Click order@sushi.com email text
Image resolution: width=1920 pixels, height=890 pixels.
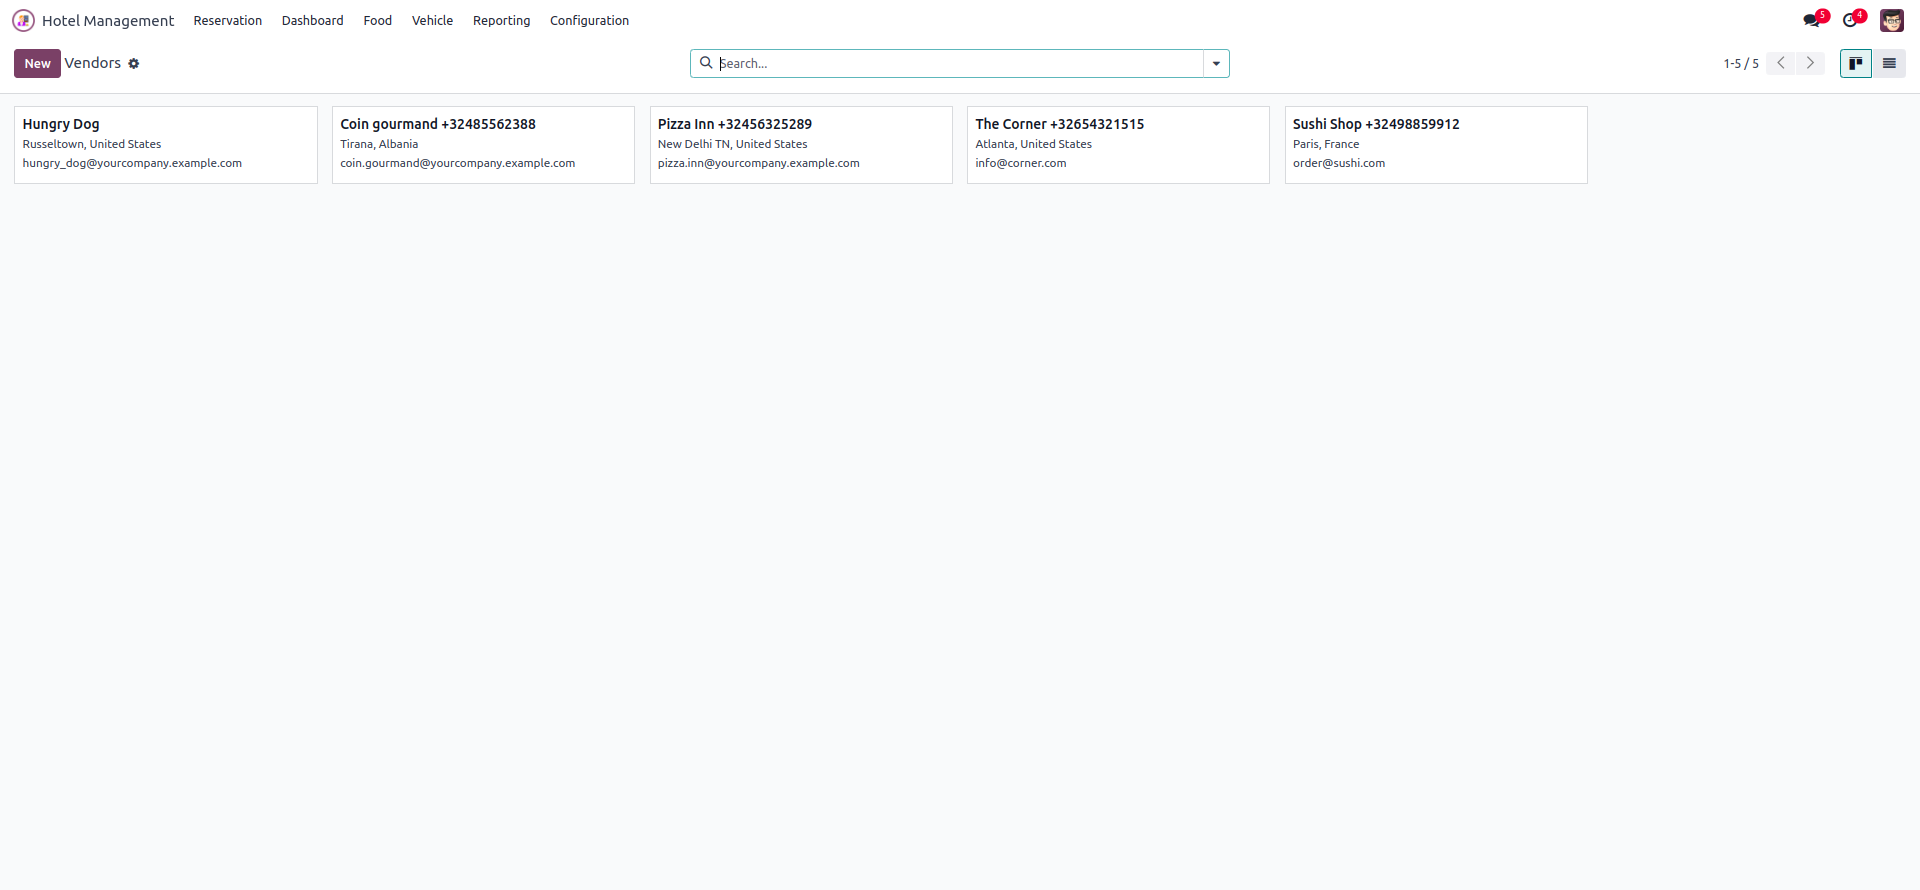coord(1339,163)
